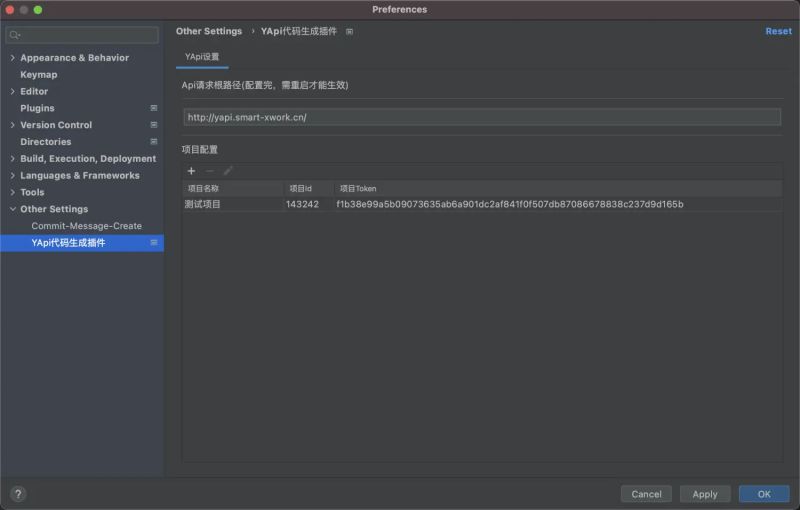Click project-level icon next to Version Control
The image size is (800, 510).
(x=154, y=125)
